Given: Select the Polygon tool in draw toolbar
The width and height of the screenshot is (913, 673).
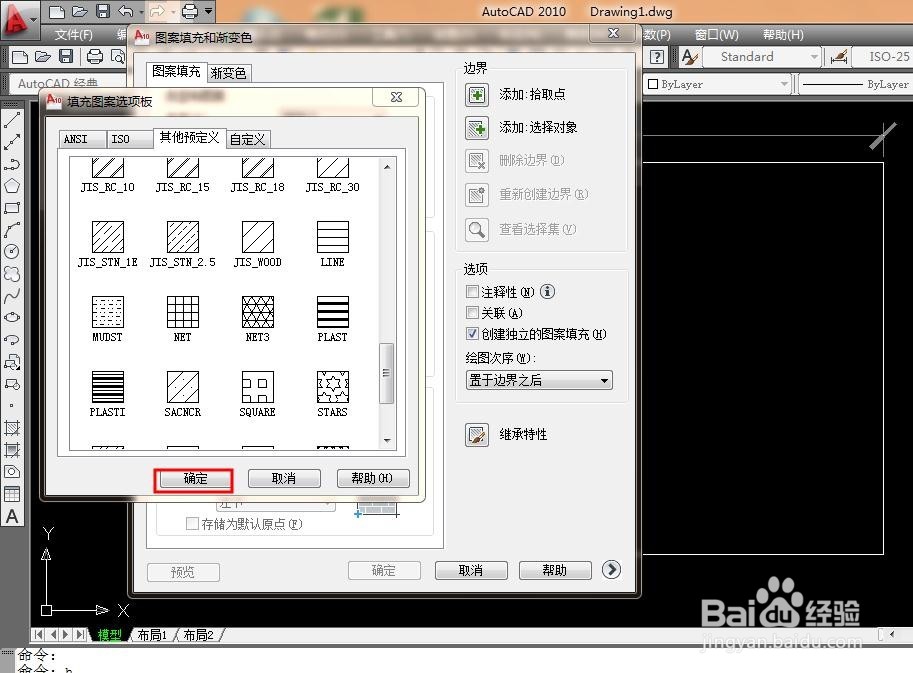Looking at the screenshot, I should [x=12, y=186].
